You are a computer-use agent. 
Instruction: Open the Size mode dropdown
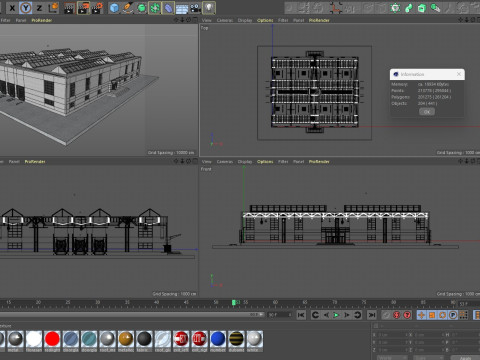429,358
